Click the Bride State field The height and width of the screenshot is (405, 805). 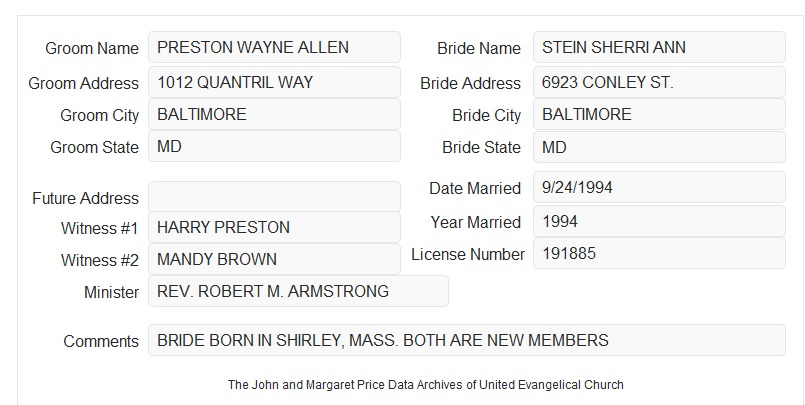click(x=659, y=147)
